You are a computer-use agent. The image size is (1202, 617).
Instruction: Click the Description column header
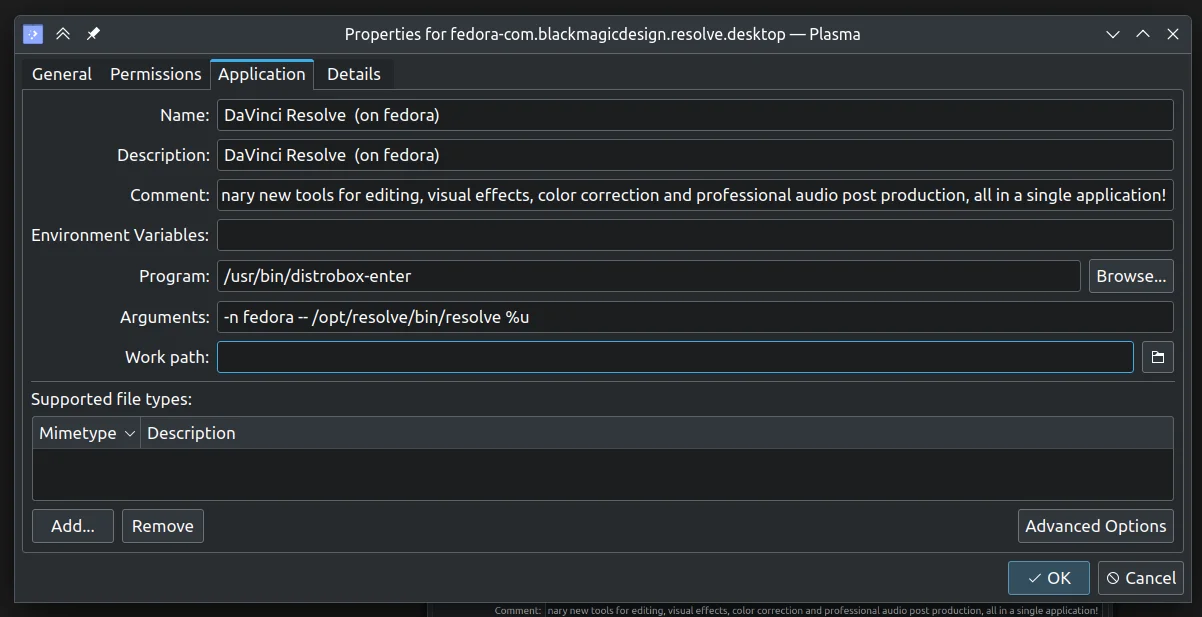[191, 433]
